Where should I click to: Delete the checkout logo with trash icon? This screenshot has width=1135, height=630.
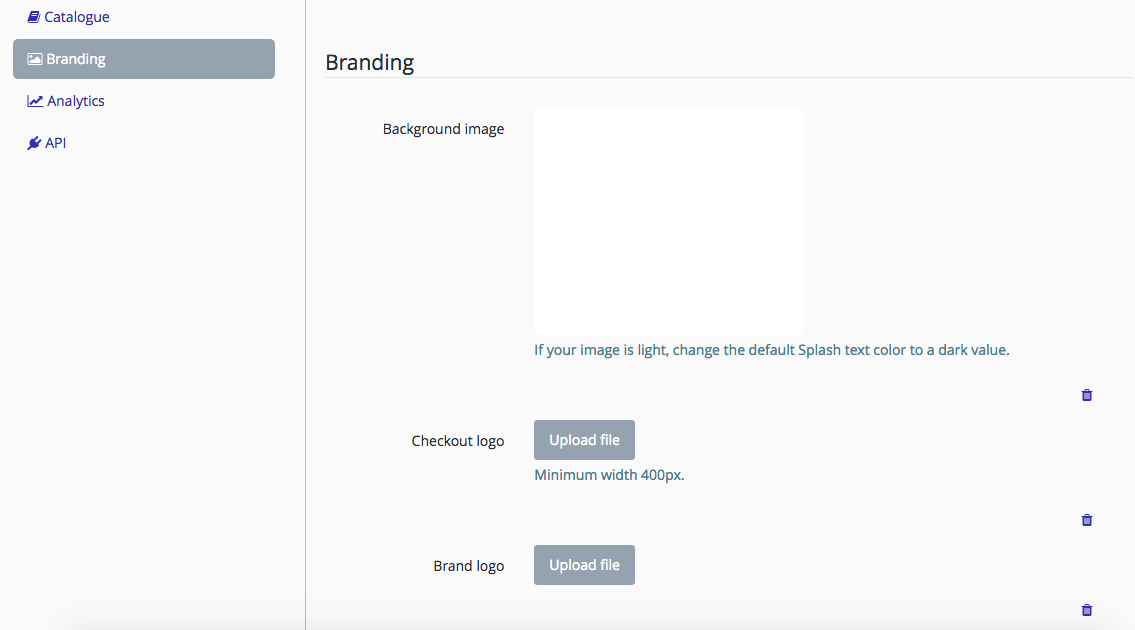(1087, 520)
